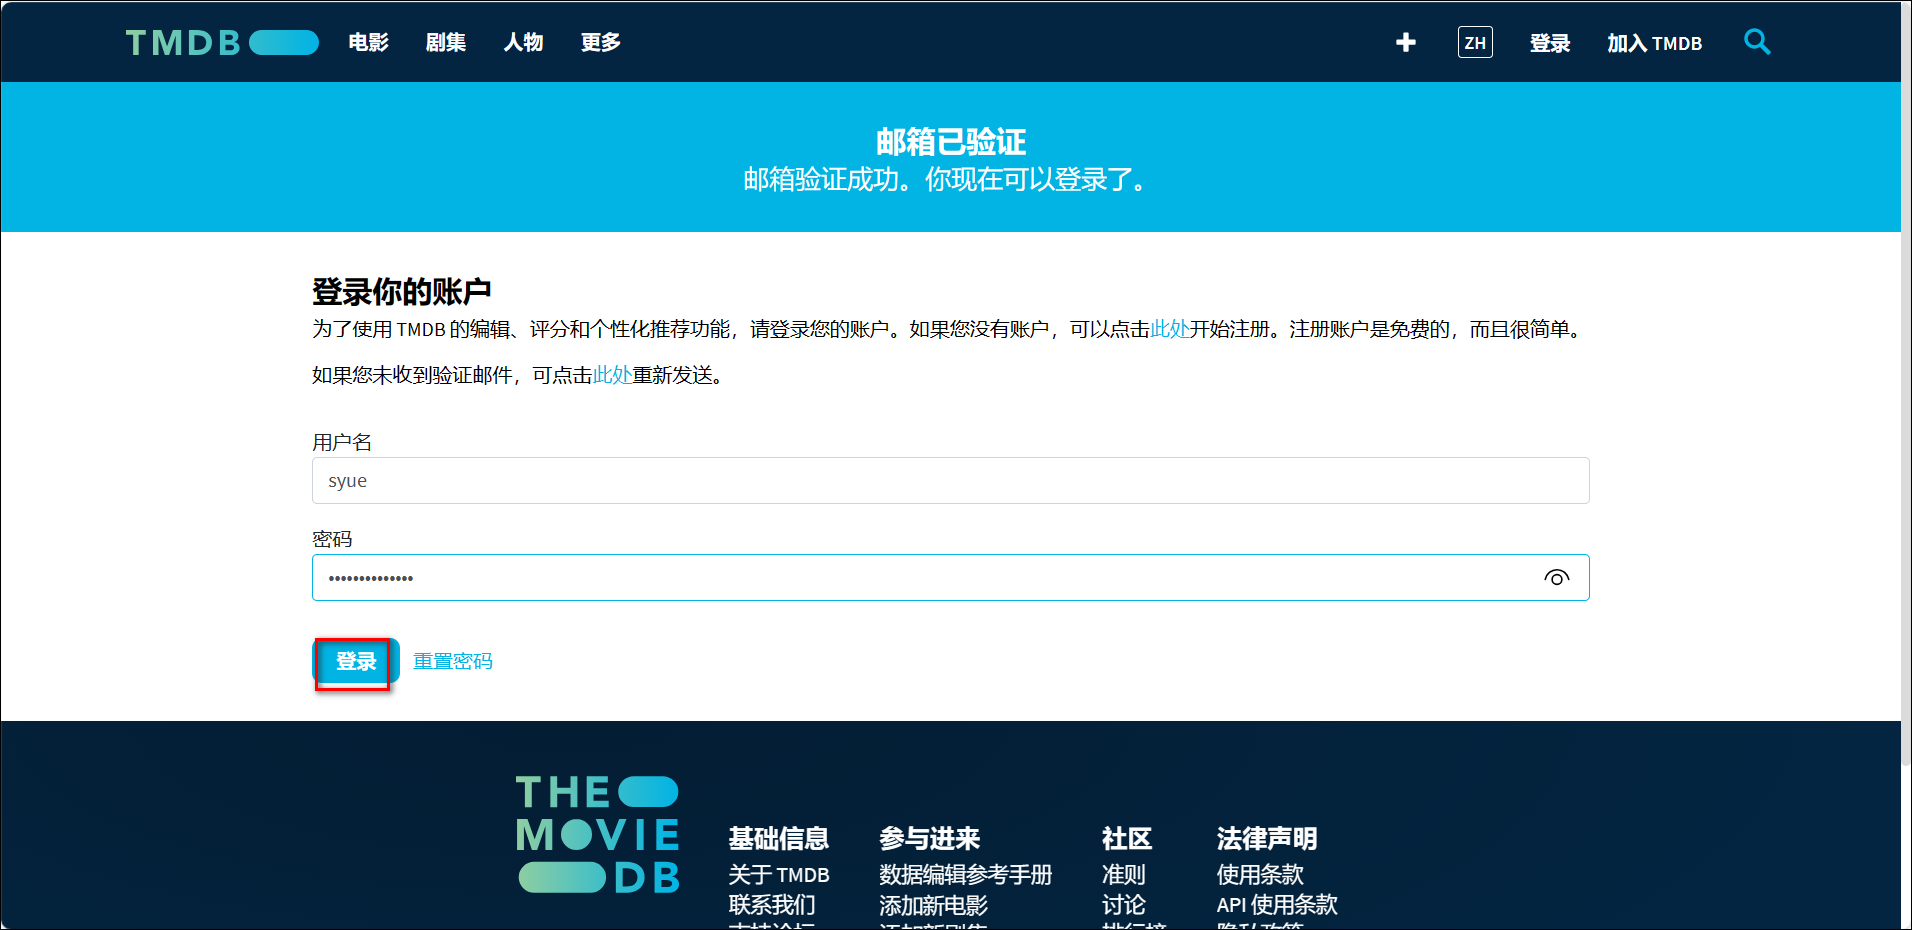Viewport: 1912px width, 930px height.
Task: Open the ZH language selector
Action: [1474, 42]
